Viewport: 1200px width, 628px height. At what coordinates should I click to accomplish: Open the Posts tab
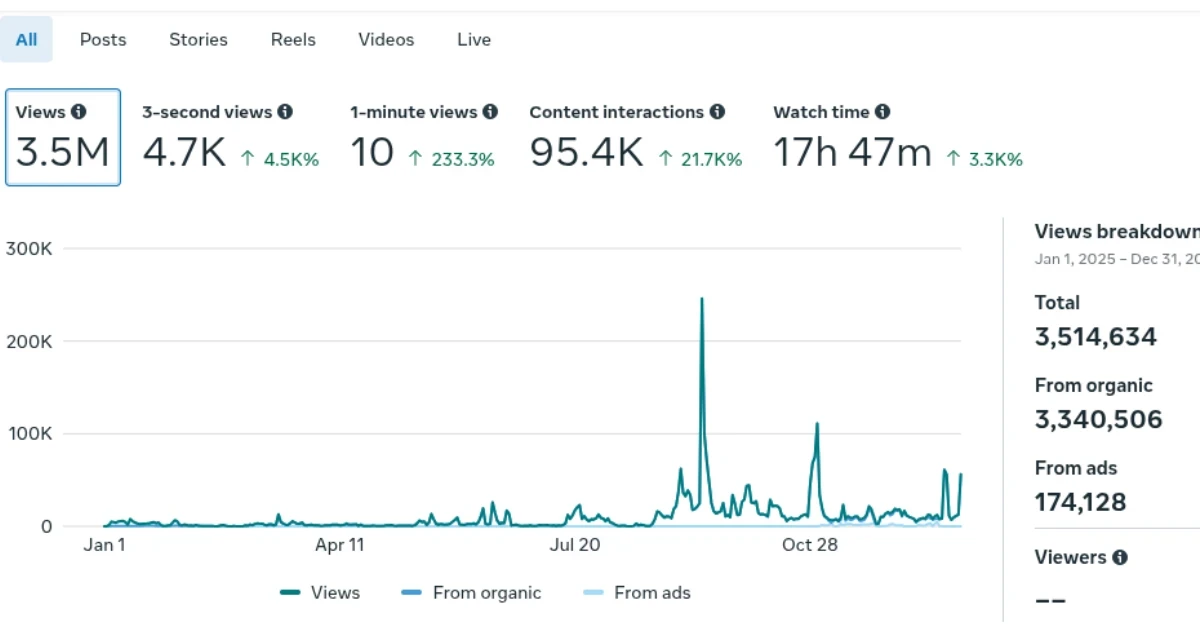click(103, 40)
